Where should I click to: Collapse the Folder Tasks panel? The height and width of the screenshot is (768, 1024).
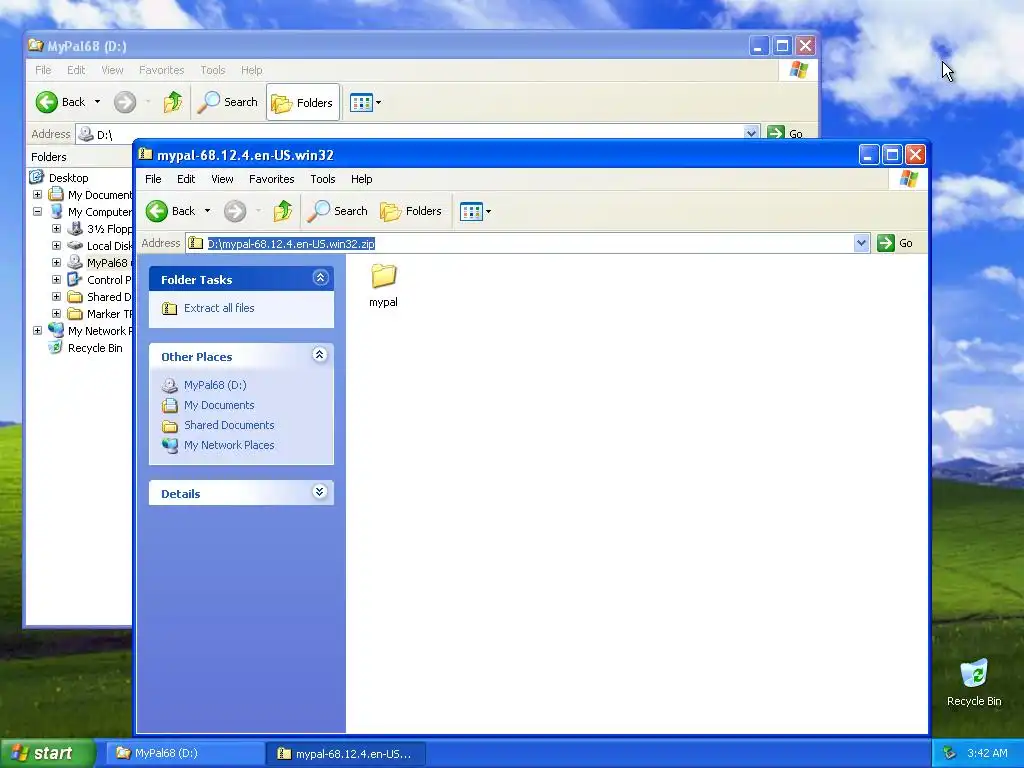click(320, 278)
